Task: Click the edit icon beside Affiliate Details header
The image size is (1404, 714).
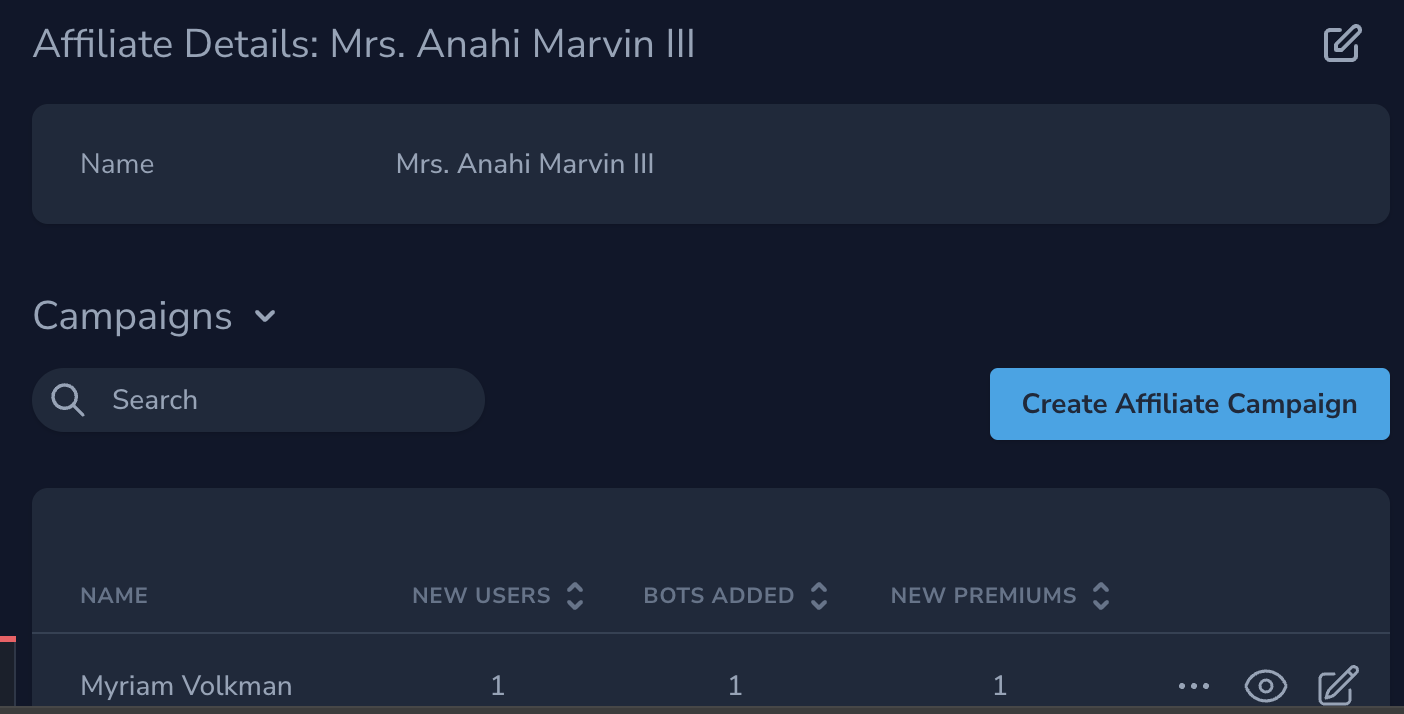Action: [x=1343, y=44]
